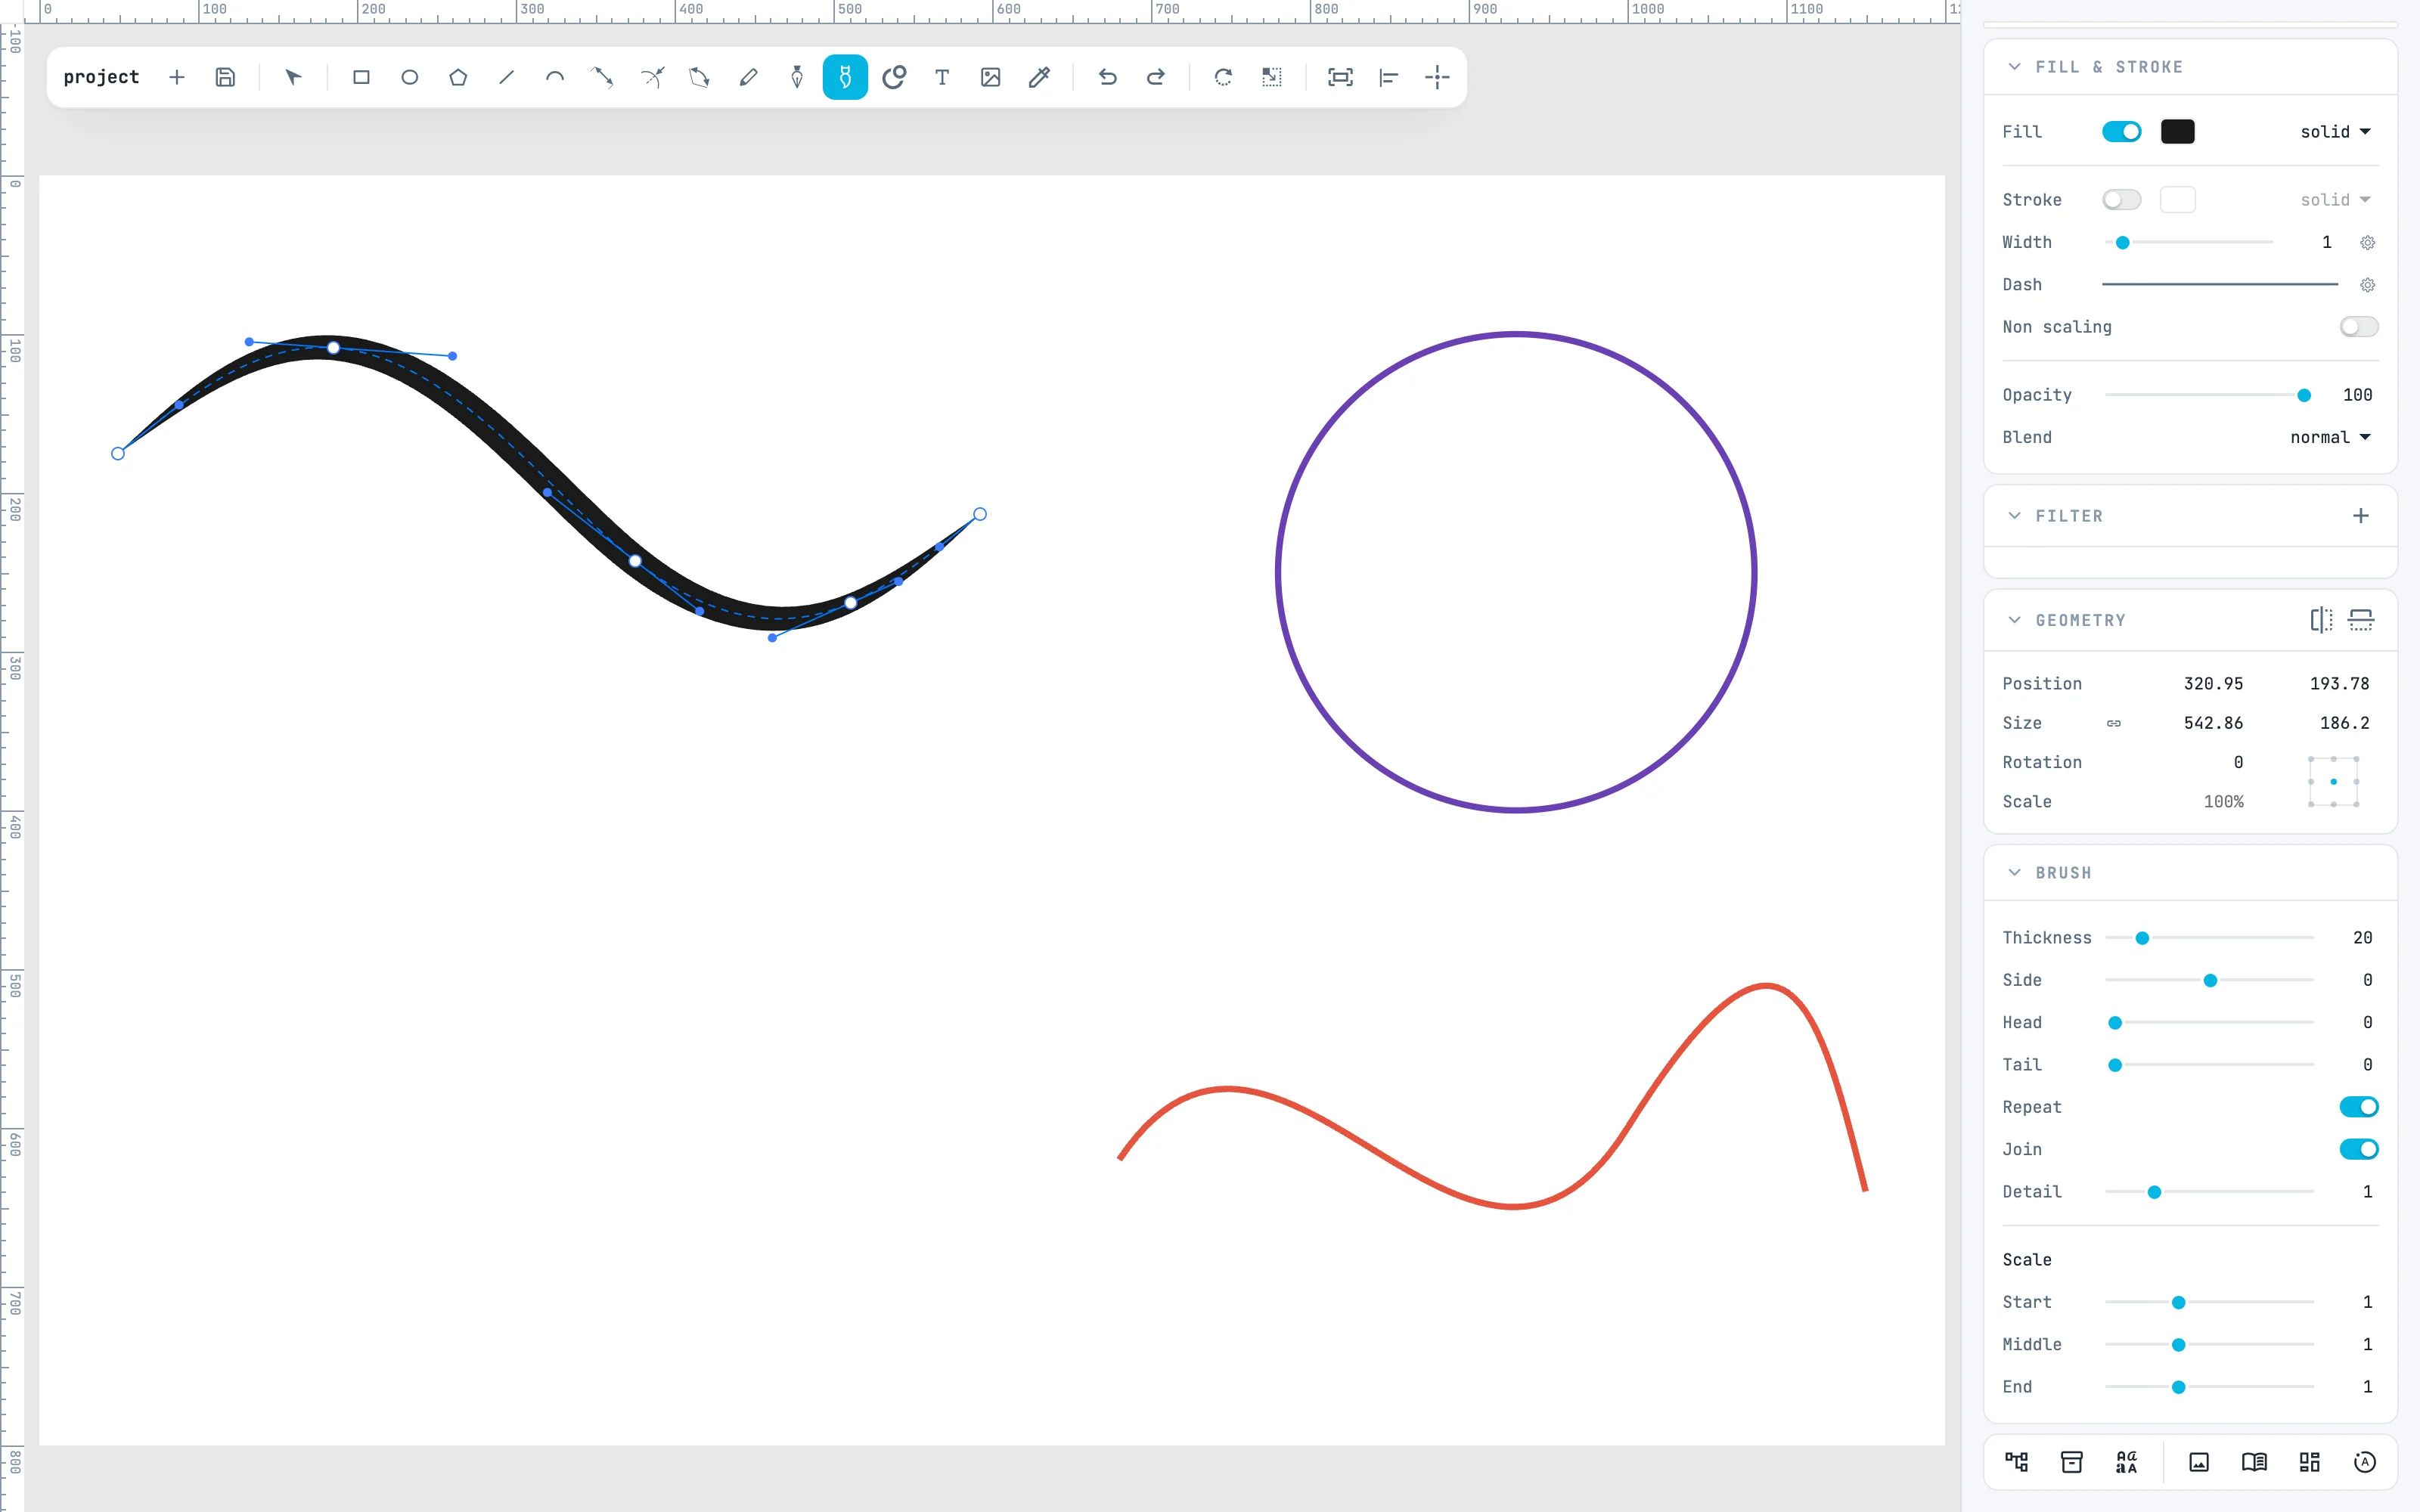Select the arrow pointer tool
The width and height of the screenshot is (2420, 1512).
pos(293,77)
